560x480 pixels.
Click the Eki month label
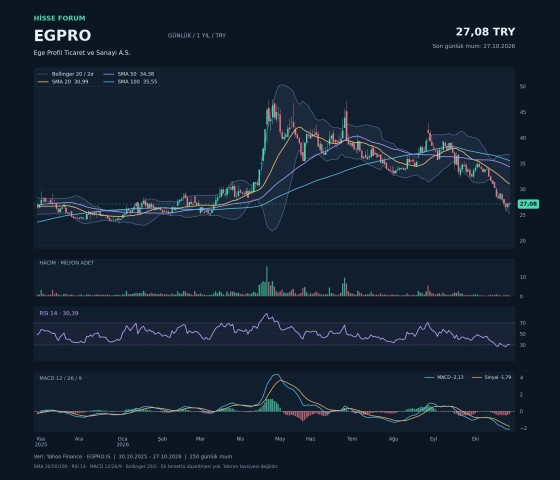coord(475,439)
